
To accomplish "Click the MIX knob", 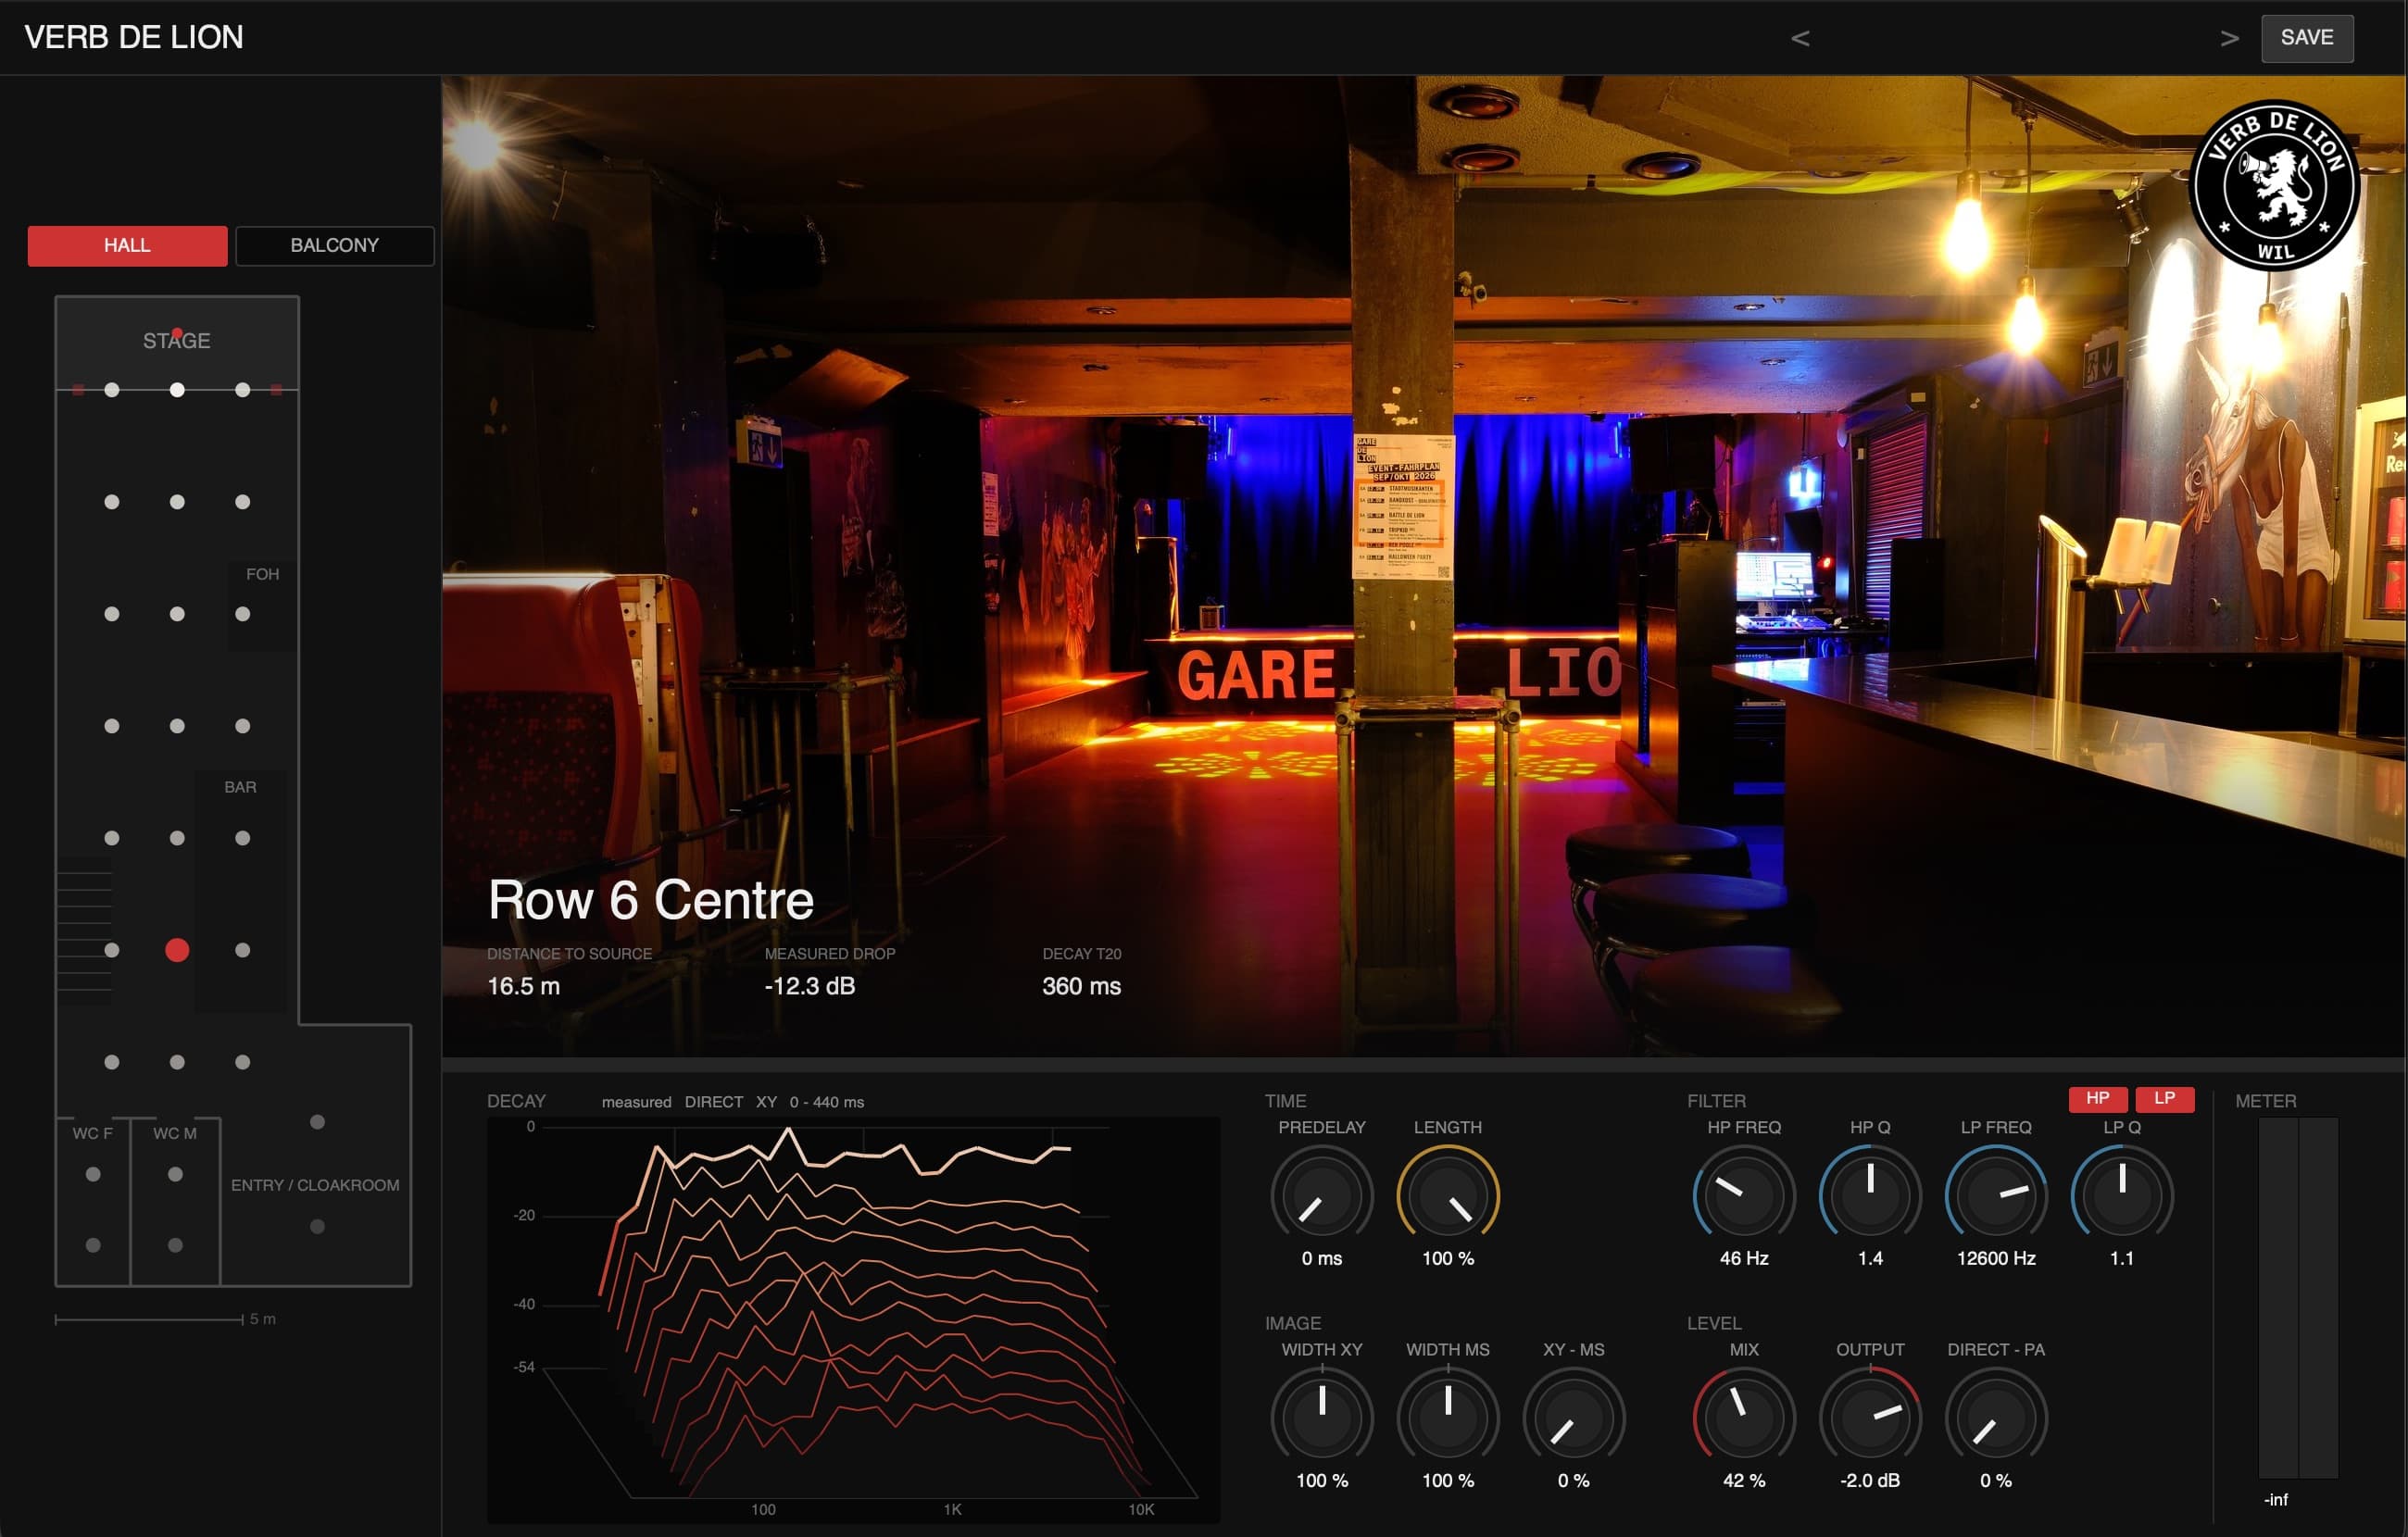I will (1744, 1417).
